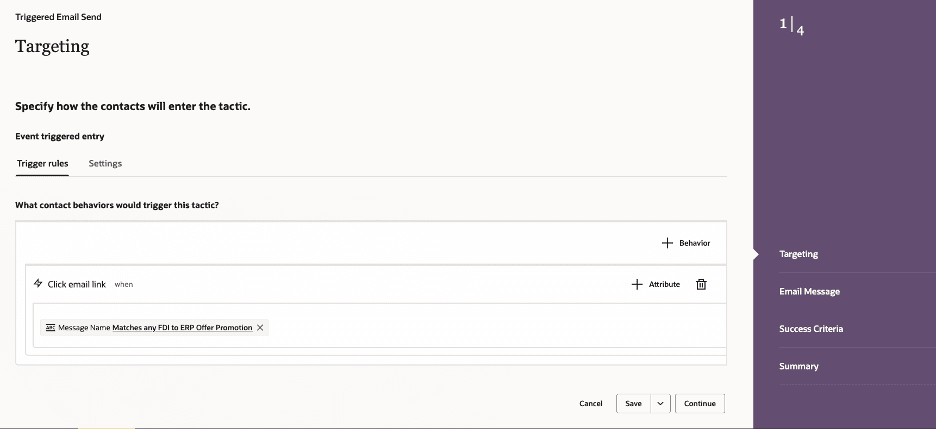The image size is (936, 430).
Task: Edit 'Matches any FDI to ERP Offer Promotion' link
Action: click(182, 327)
